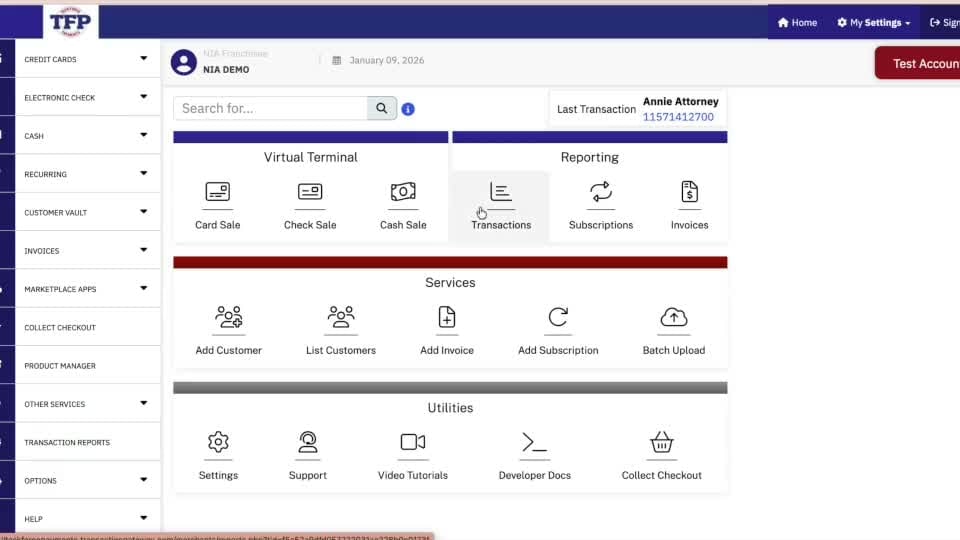Expand the Options sidebar menu
Screen dimensions: 960x540
click(88, 481)
